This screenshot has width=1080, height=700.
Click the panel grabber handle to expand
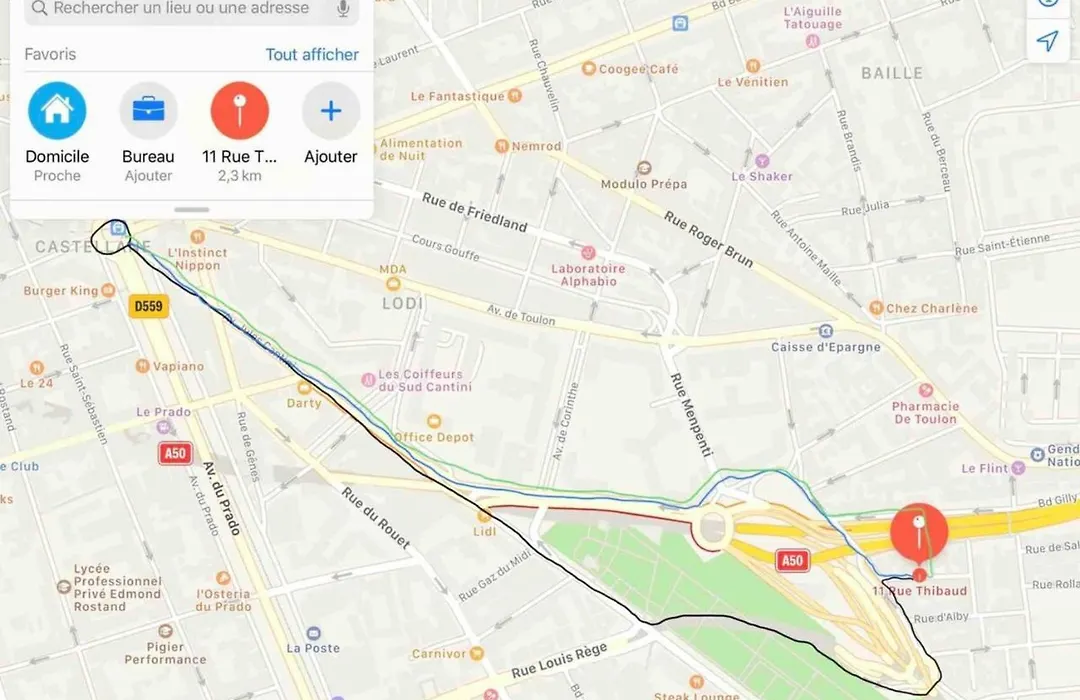coord(191,209)
